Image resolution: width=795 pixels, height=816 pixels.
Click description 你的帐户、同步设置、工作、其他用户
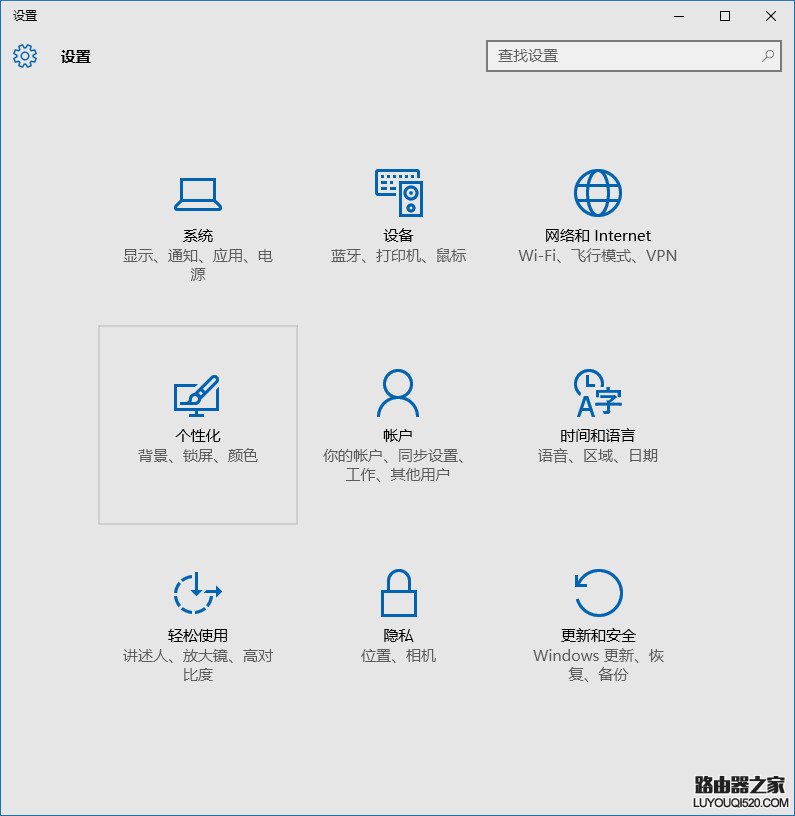[394, 465]
